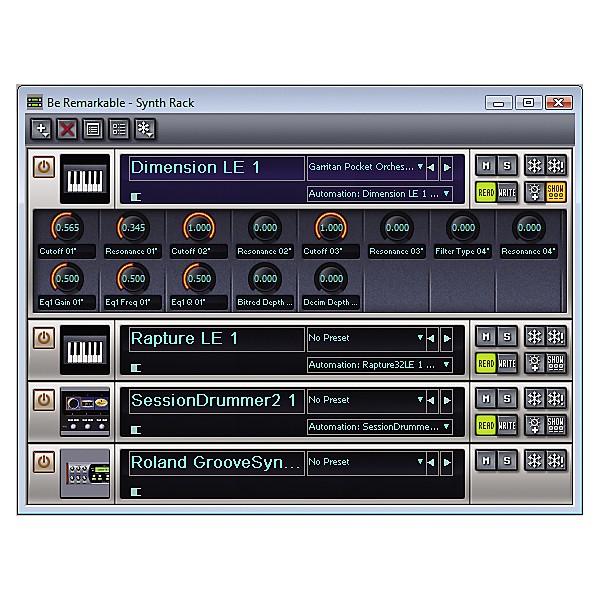Show assigned controls on Rapture LE 1
Image resolution: width=600 pixels, height=600 pixels.
(x=556, y=363)
